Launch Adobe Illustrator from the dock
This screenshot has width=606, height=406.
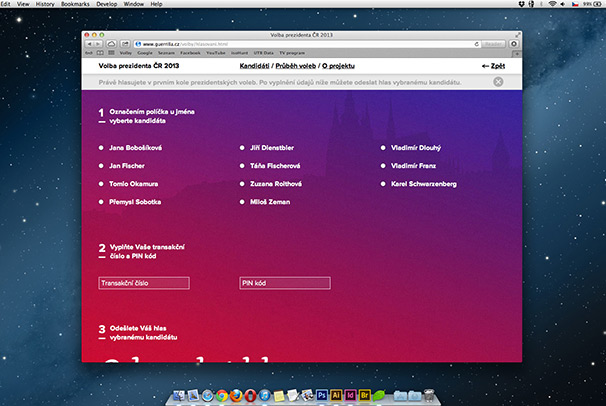pos(337,395)
